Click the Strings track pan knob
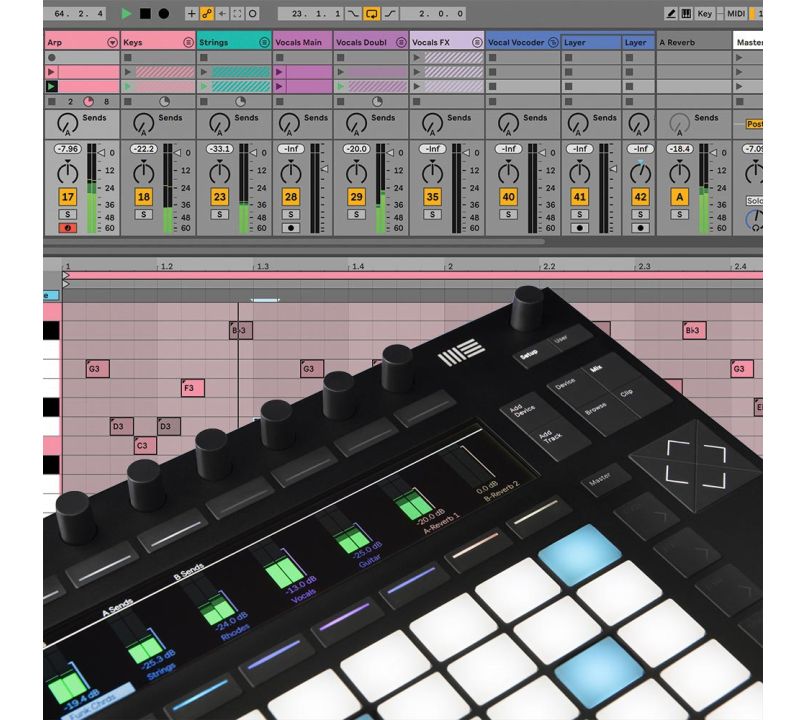The image size is (805, 720). pos(220,173)
